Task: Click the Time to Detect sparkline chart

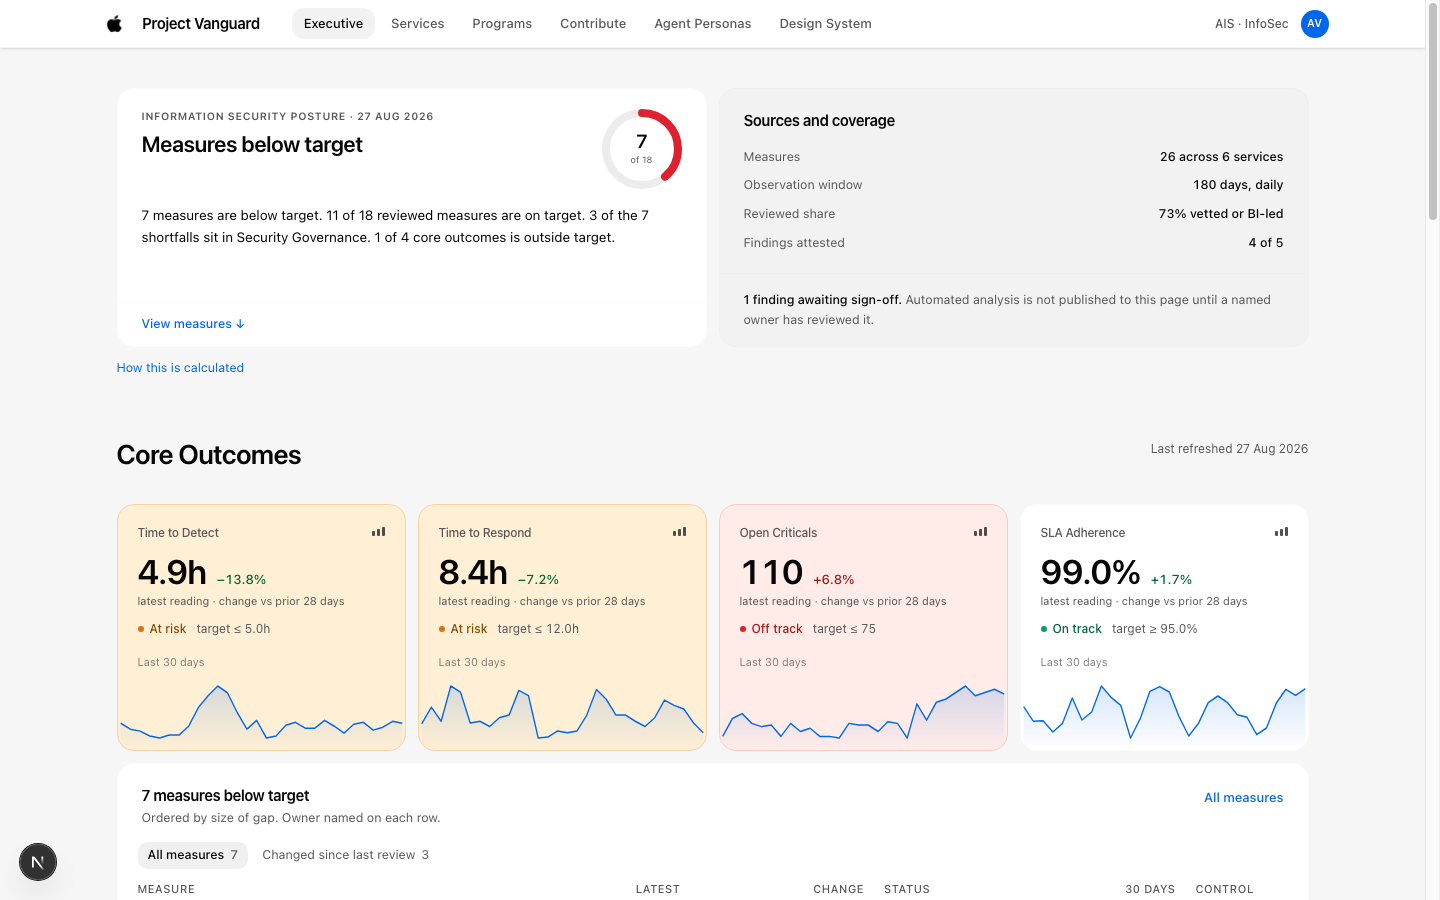Action: (x=261, y=714)
